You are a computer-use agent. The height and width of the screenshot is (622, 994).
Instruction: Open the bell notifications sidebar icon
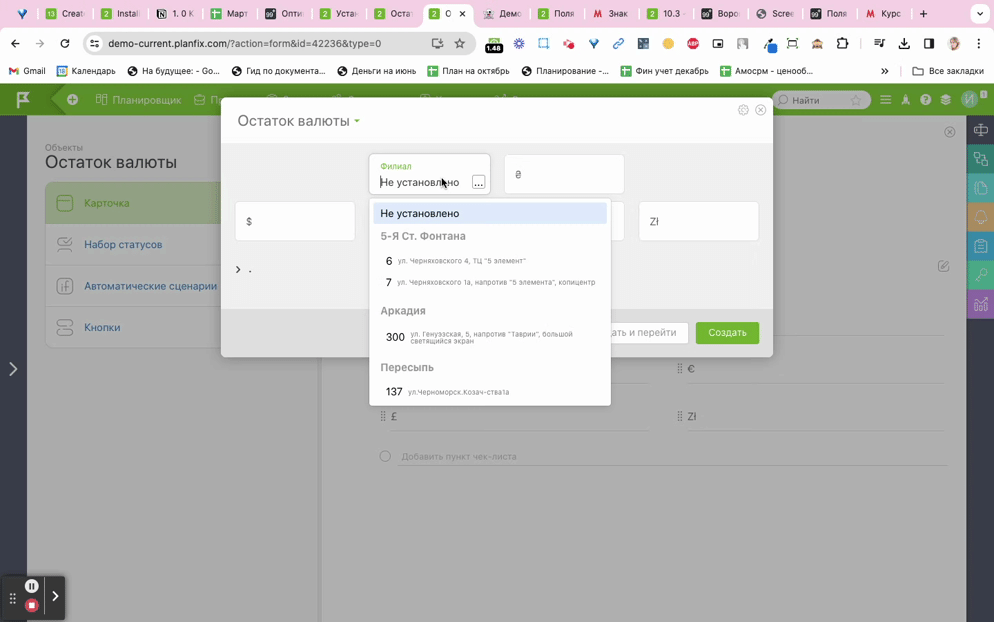(980, 217)
